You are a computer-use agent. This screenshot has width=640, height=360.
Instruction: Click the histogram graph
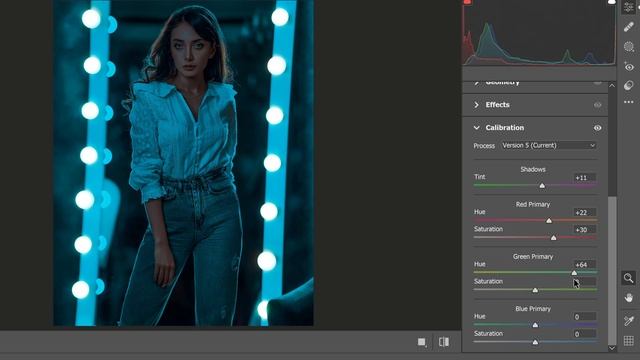coord(539,33)
